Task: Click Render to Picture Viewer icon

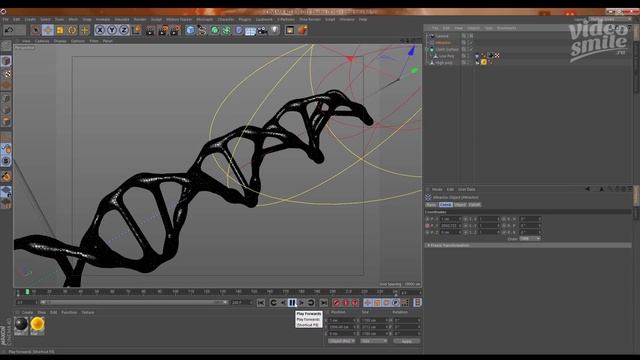Action: (x=163, y=30)
